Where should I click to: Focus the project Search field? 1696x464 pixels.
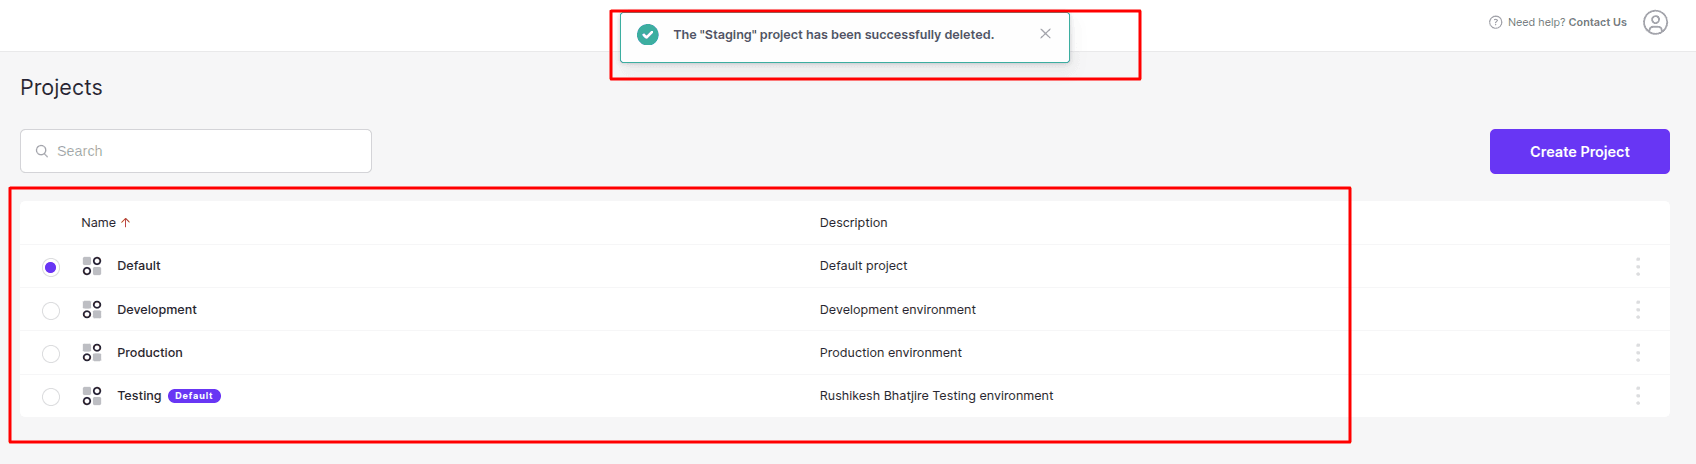(x=196, y=151)
